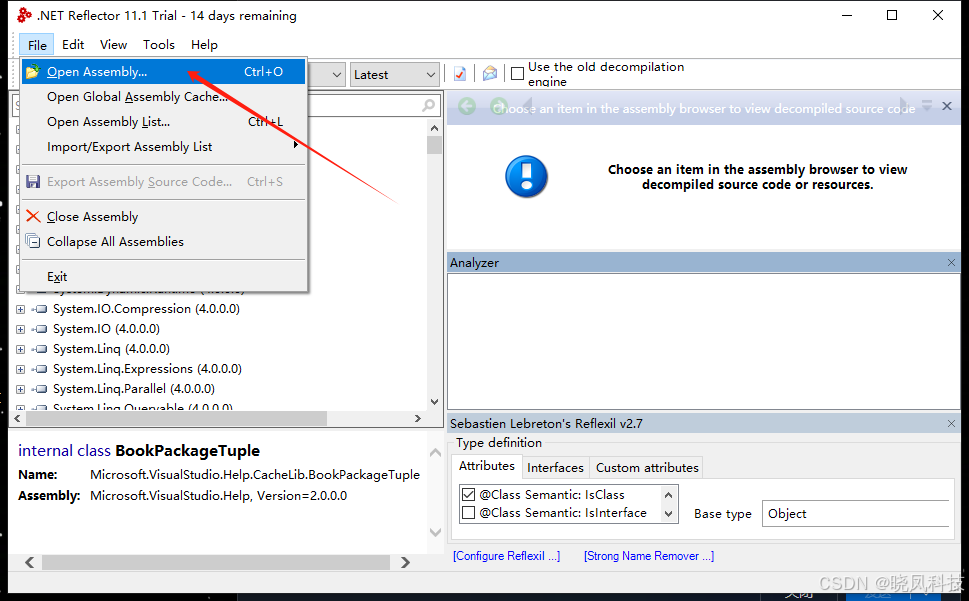Click the System.Linq assembly icon
Viewport: 969px width, 601px height.
41,349
